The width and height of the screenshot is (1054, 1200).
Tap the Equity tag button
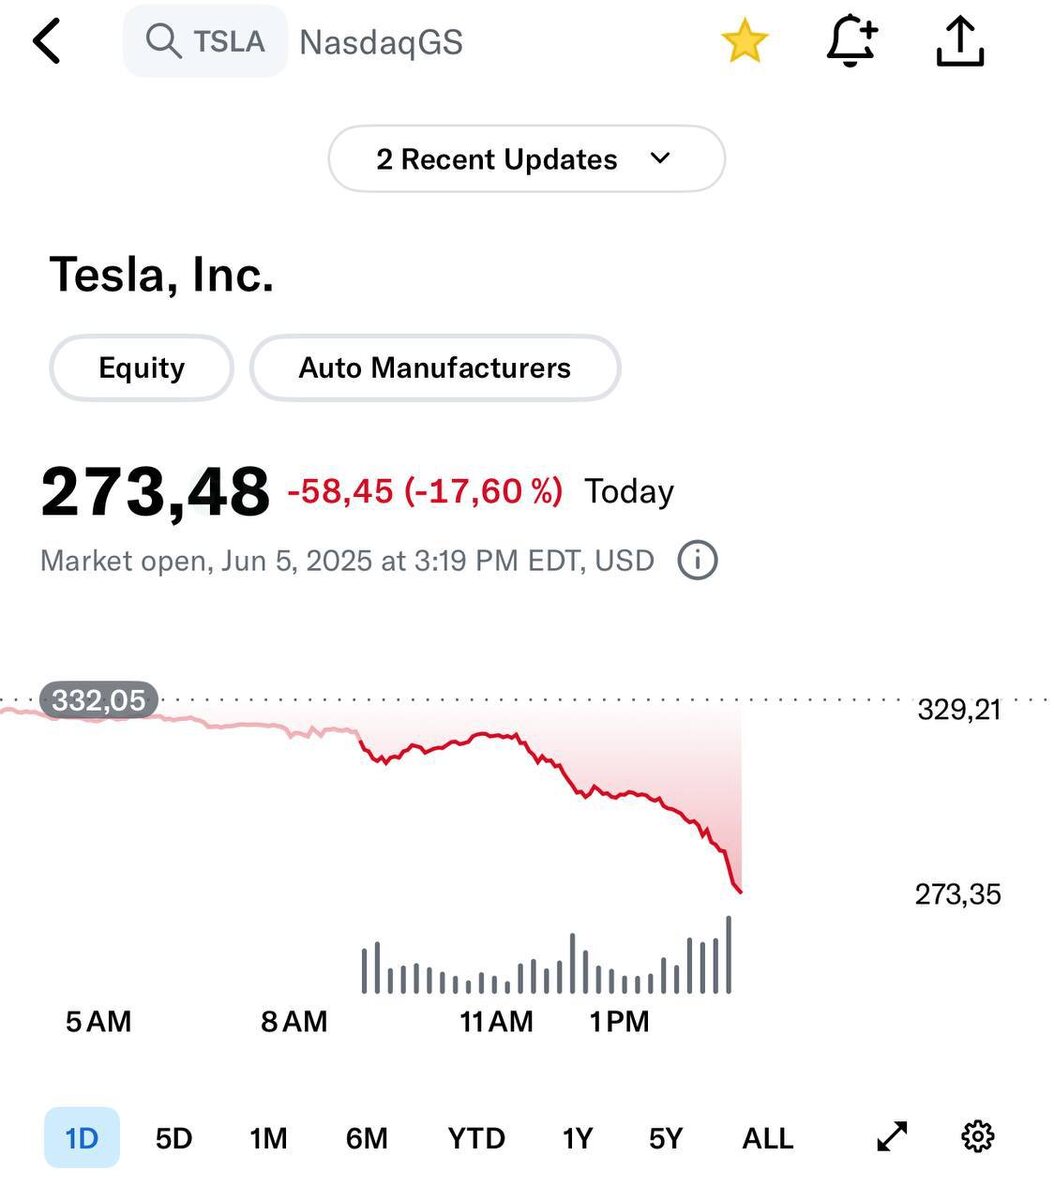pyautogui.click(x=141, y=368)
